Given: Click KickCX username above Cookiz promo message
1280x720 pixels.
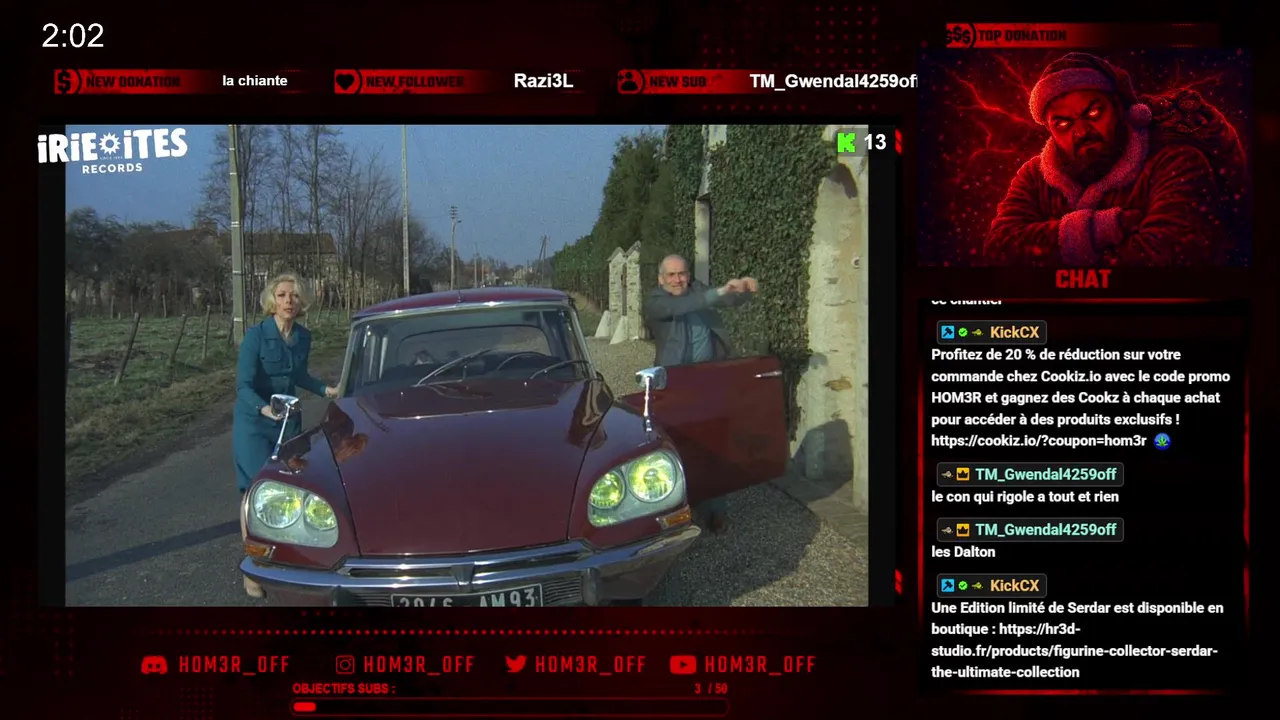Looking at the screenshot, I should click(1014, 333).
